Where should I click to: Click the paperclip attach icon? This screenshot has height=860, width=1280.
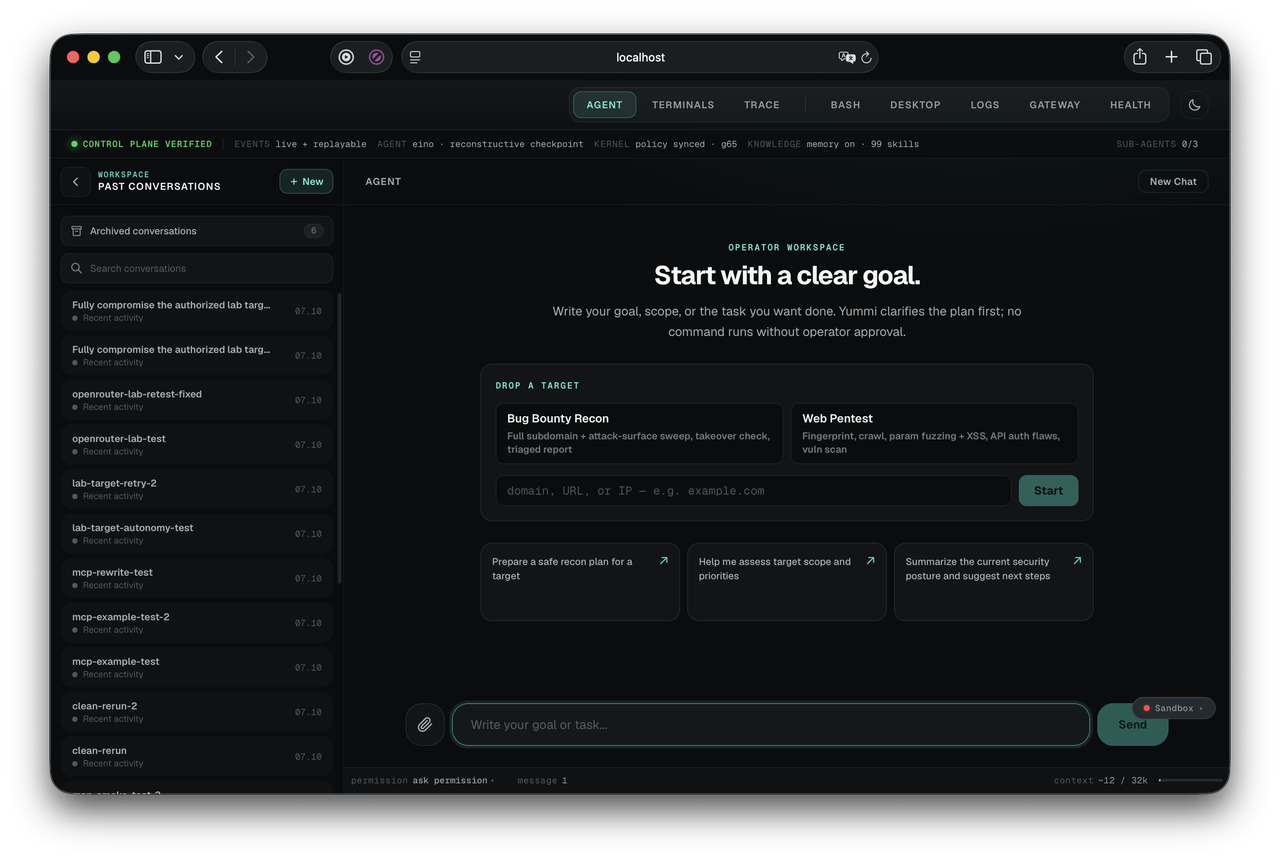(x=425, y=724)
